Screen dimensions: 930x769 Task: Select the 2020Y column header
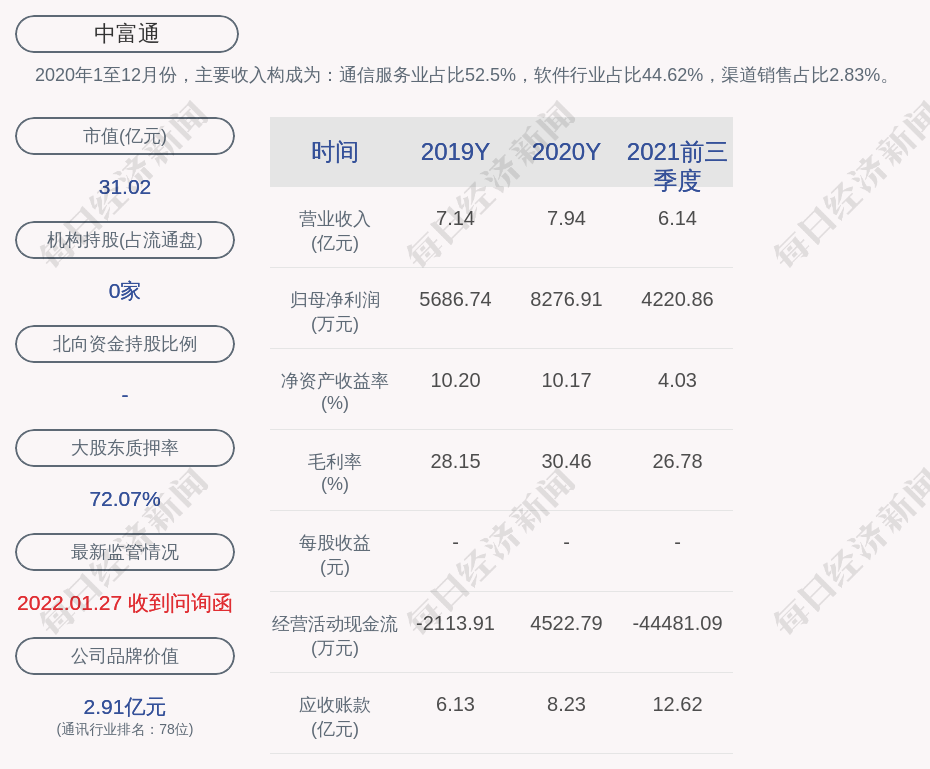[x=566, y=152]
